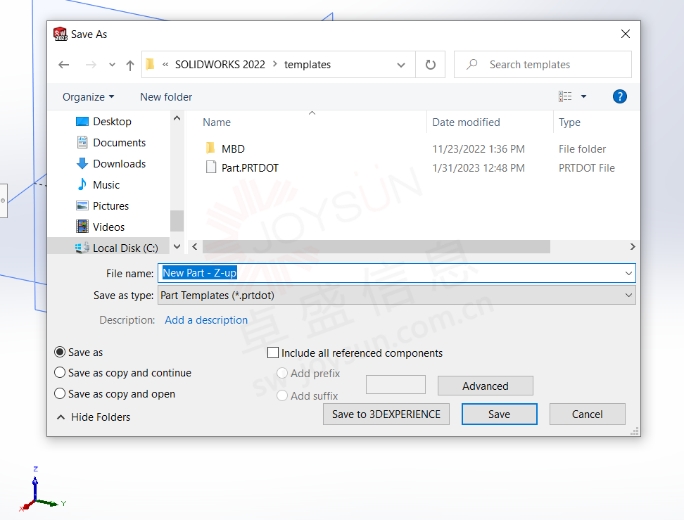The width and height of the screenshot is (684, 520).
Task: Expand the view options arrow
Action: 584,96
